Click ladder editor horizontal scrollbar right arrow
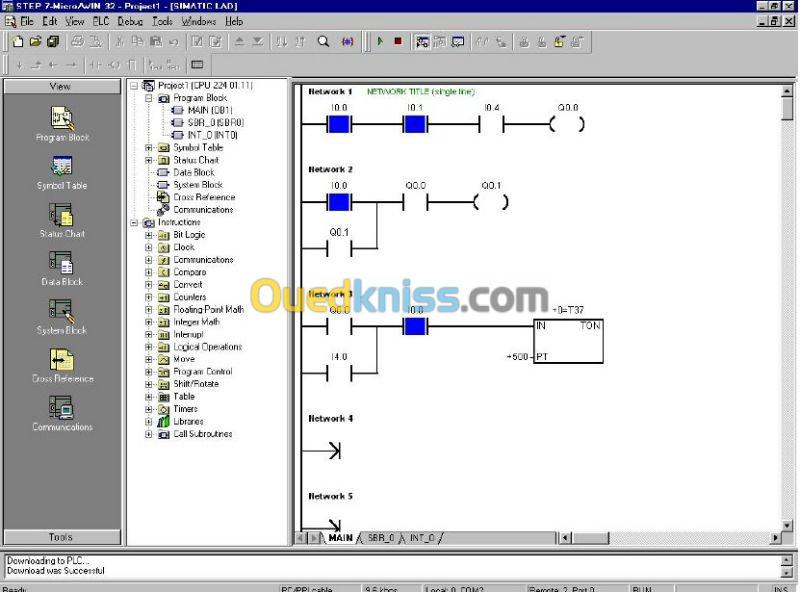Image resolution: width=800 pixels, height=592 pixels. 776,537
